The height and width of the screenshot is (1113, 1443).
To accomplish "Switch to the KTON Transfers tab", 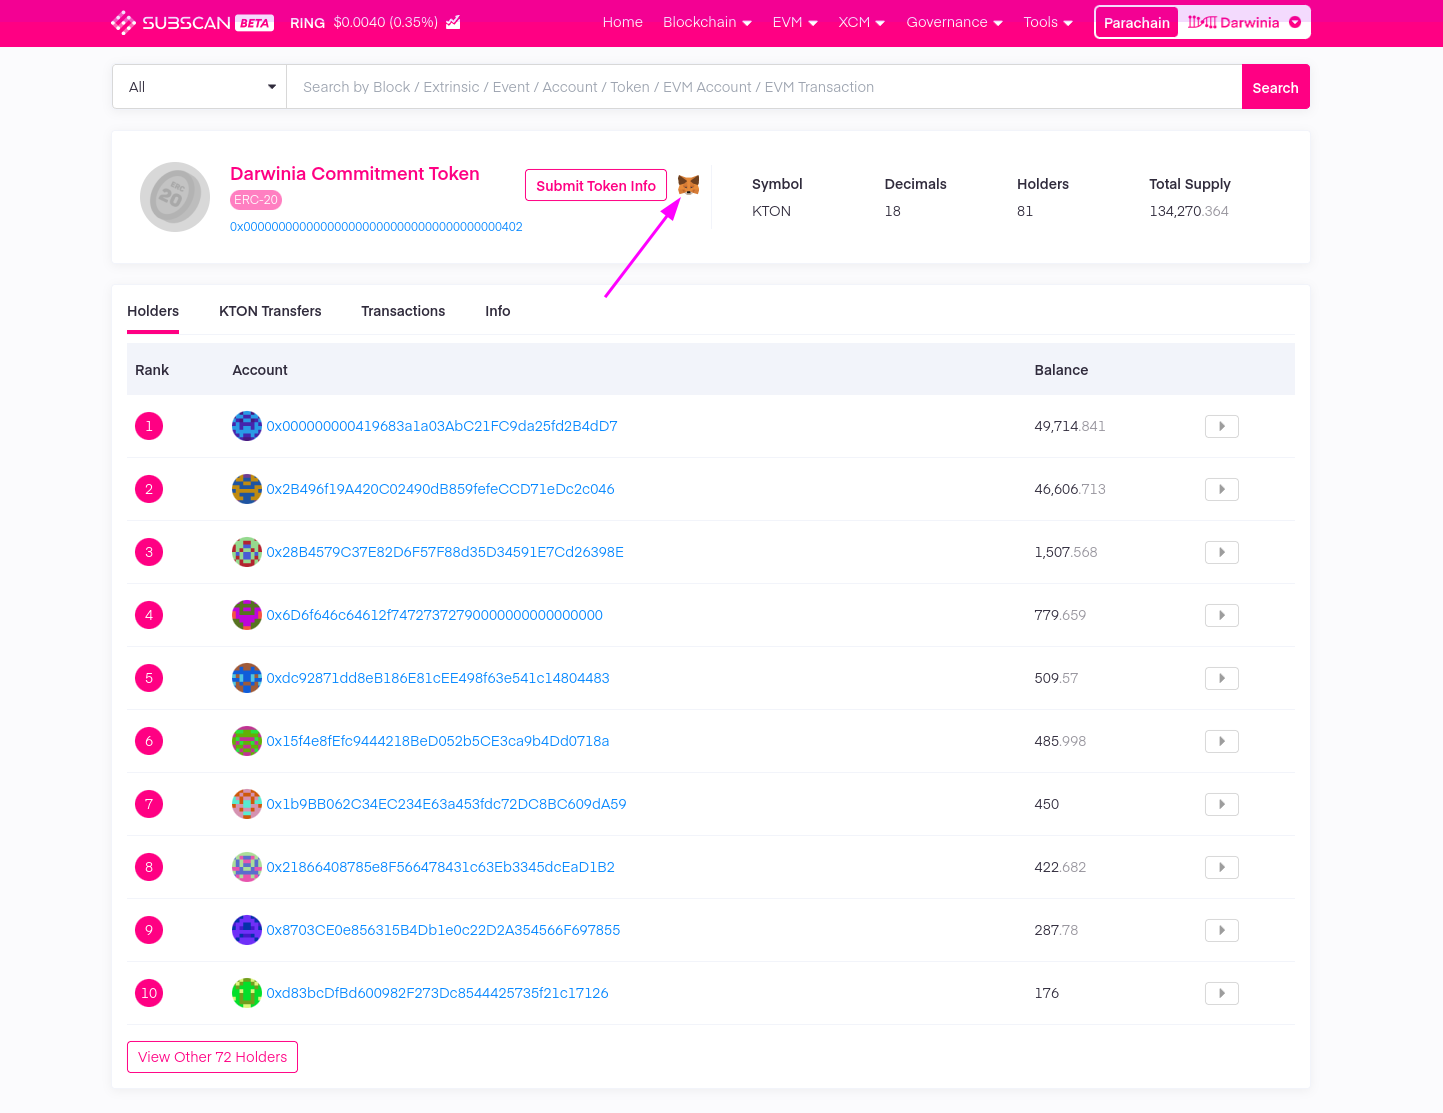I will coord(270,311).
